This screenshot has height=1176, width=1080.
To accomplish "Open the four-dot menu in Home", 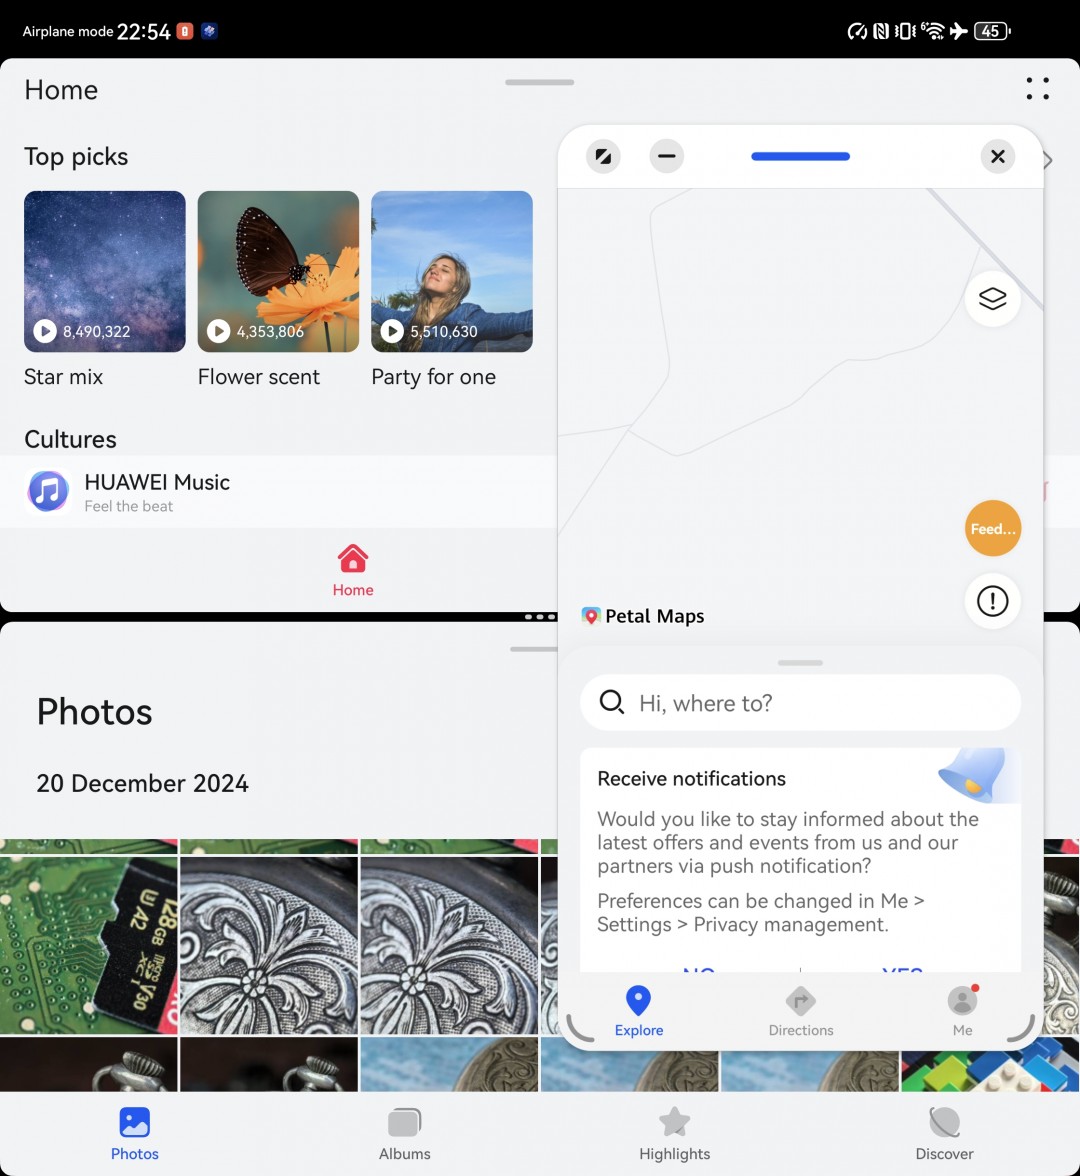I will (x=1037, y=89).
